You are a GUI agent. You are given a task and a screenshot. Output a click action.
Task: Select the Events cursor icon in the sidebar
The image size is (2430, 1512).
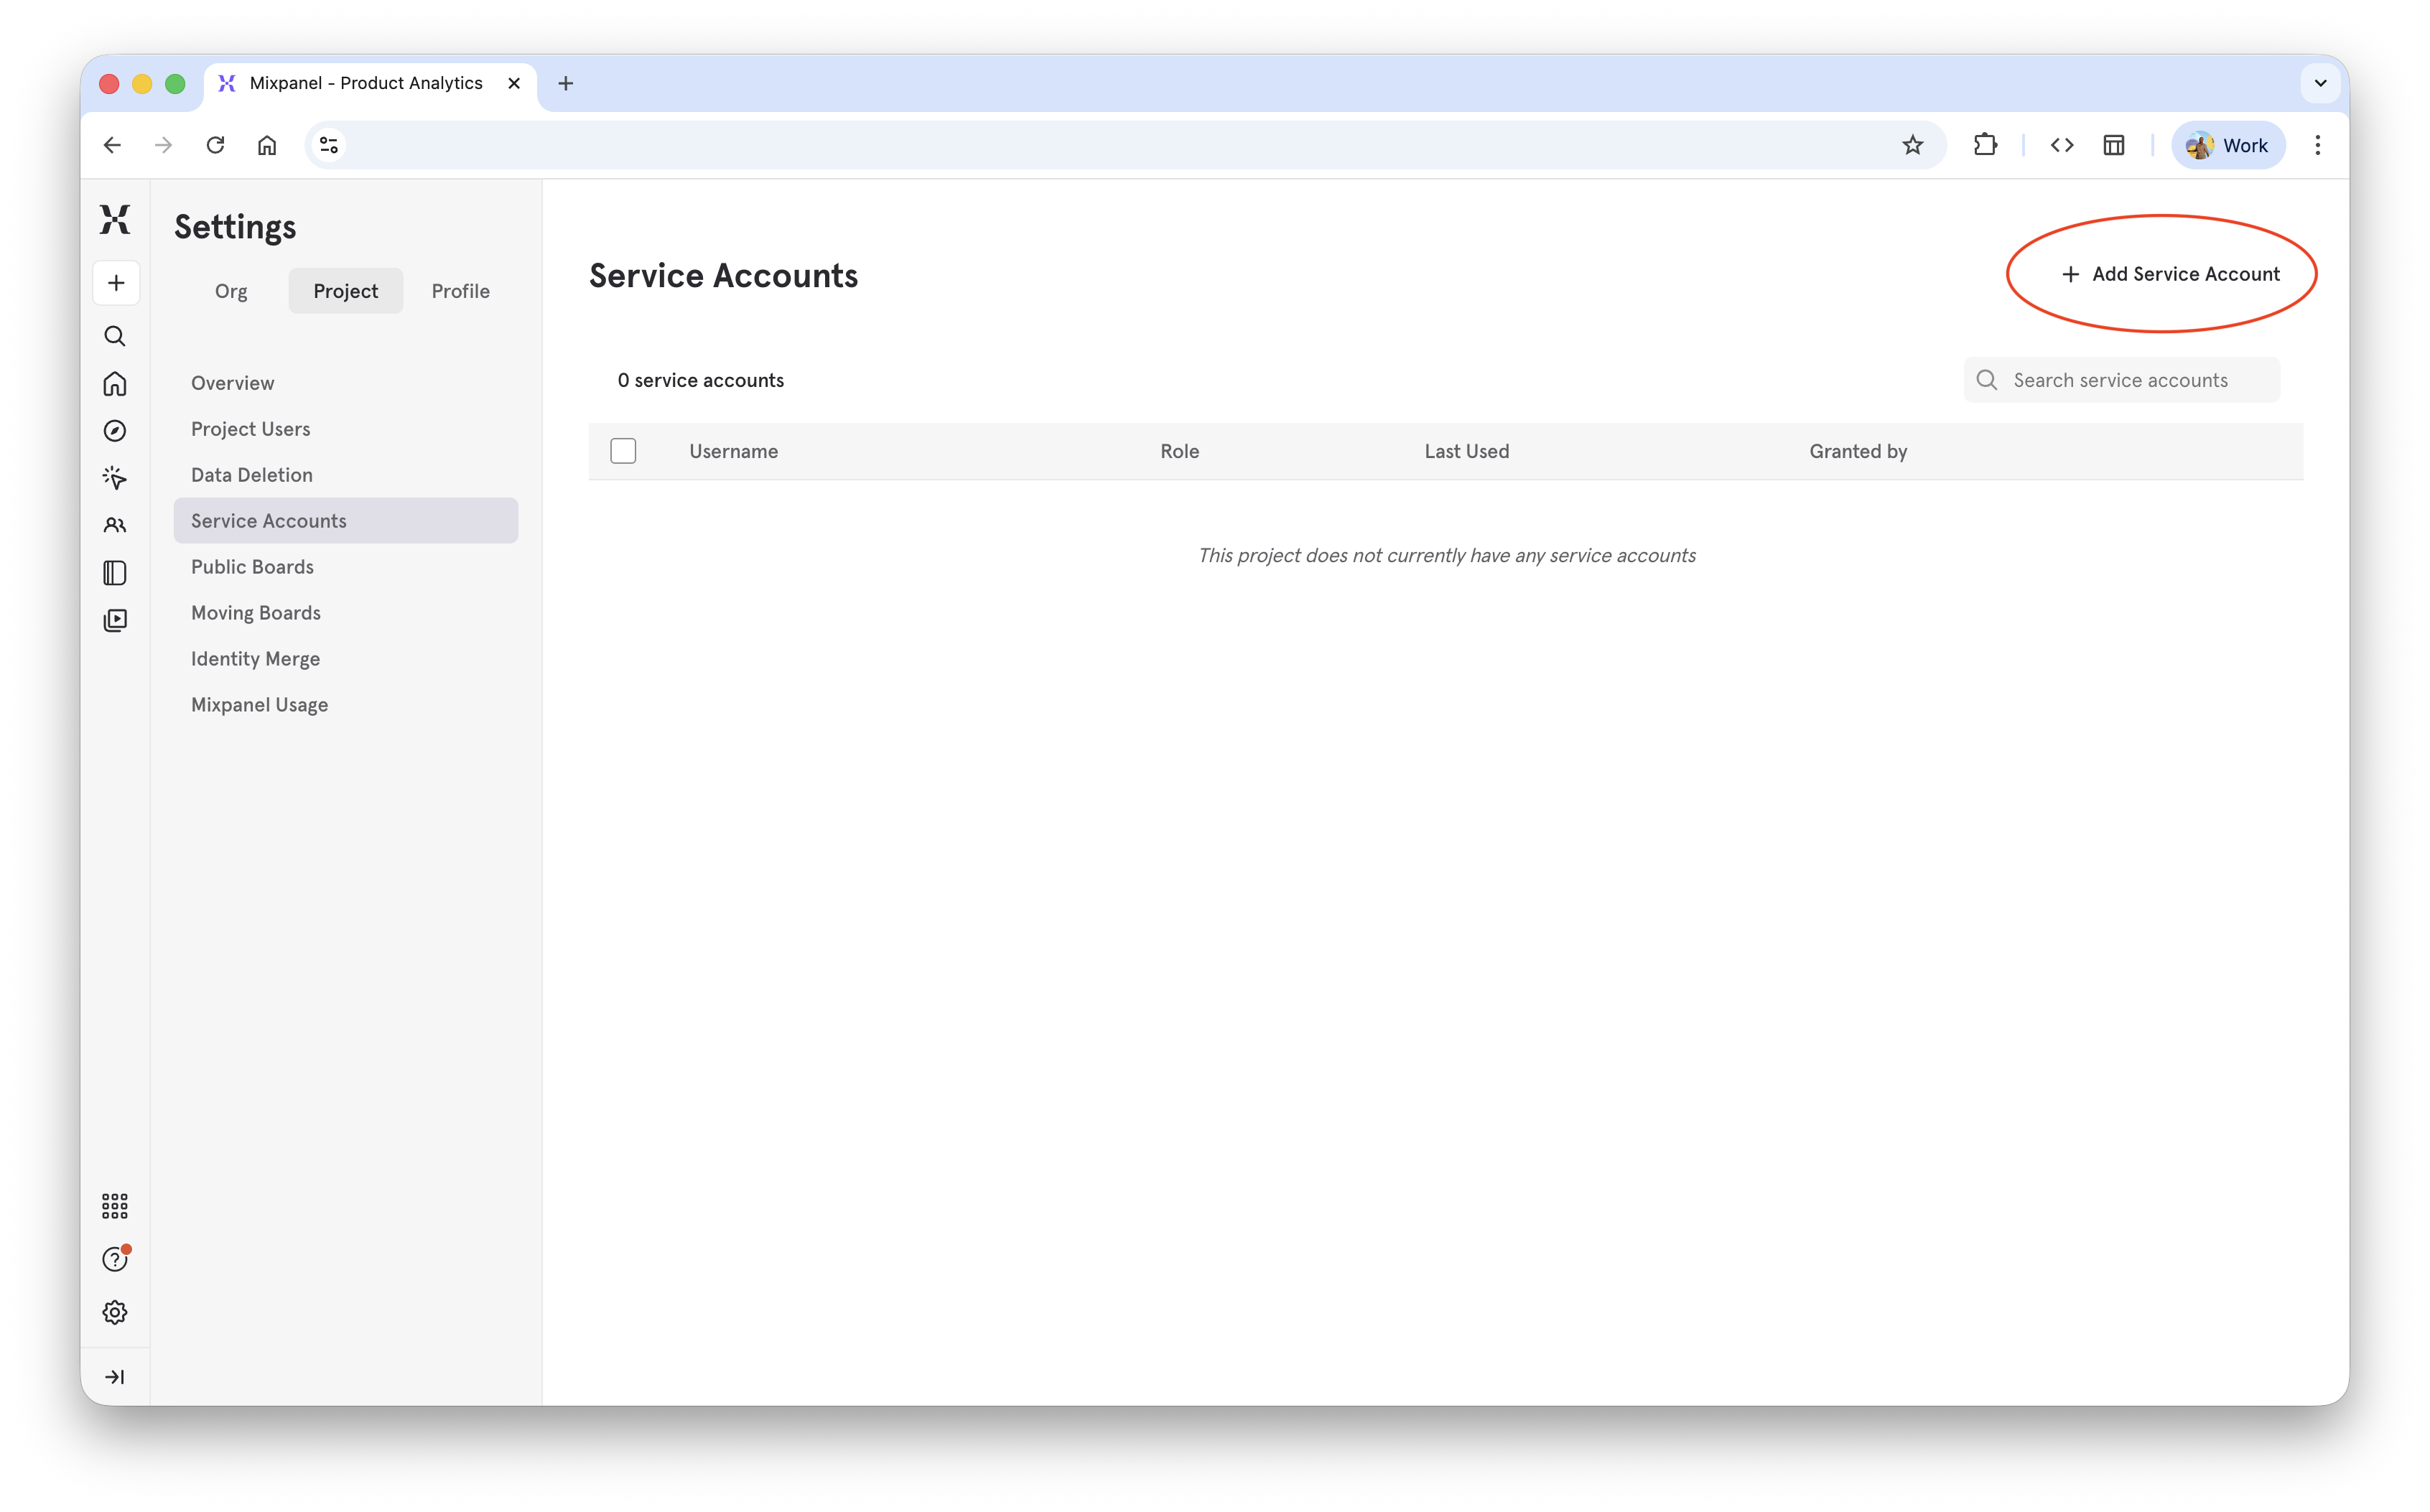click(x=115, y=478)
